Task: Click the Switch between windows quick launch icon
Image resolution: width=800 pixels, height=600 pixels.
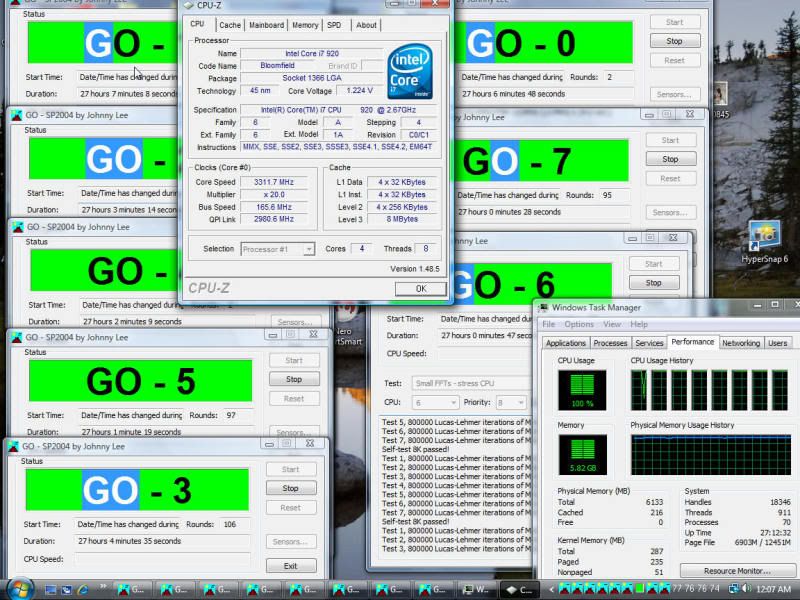Action: [66, 590]
